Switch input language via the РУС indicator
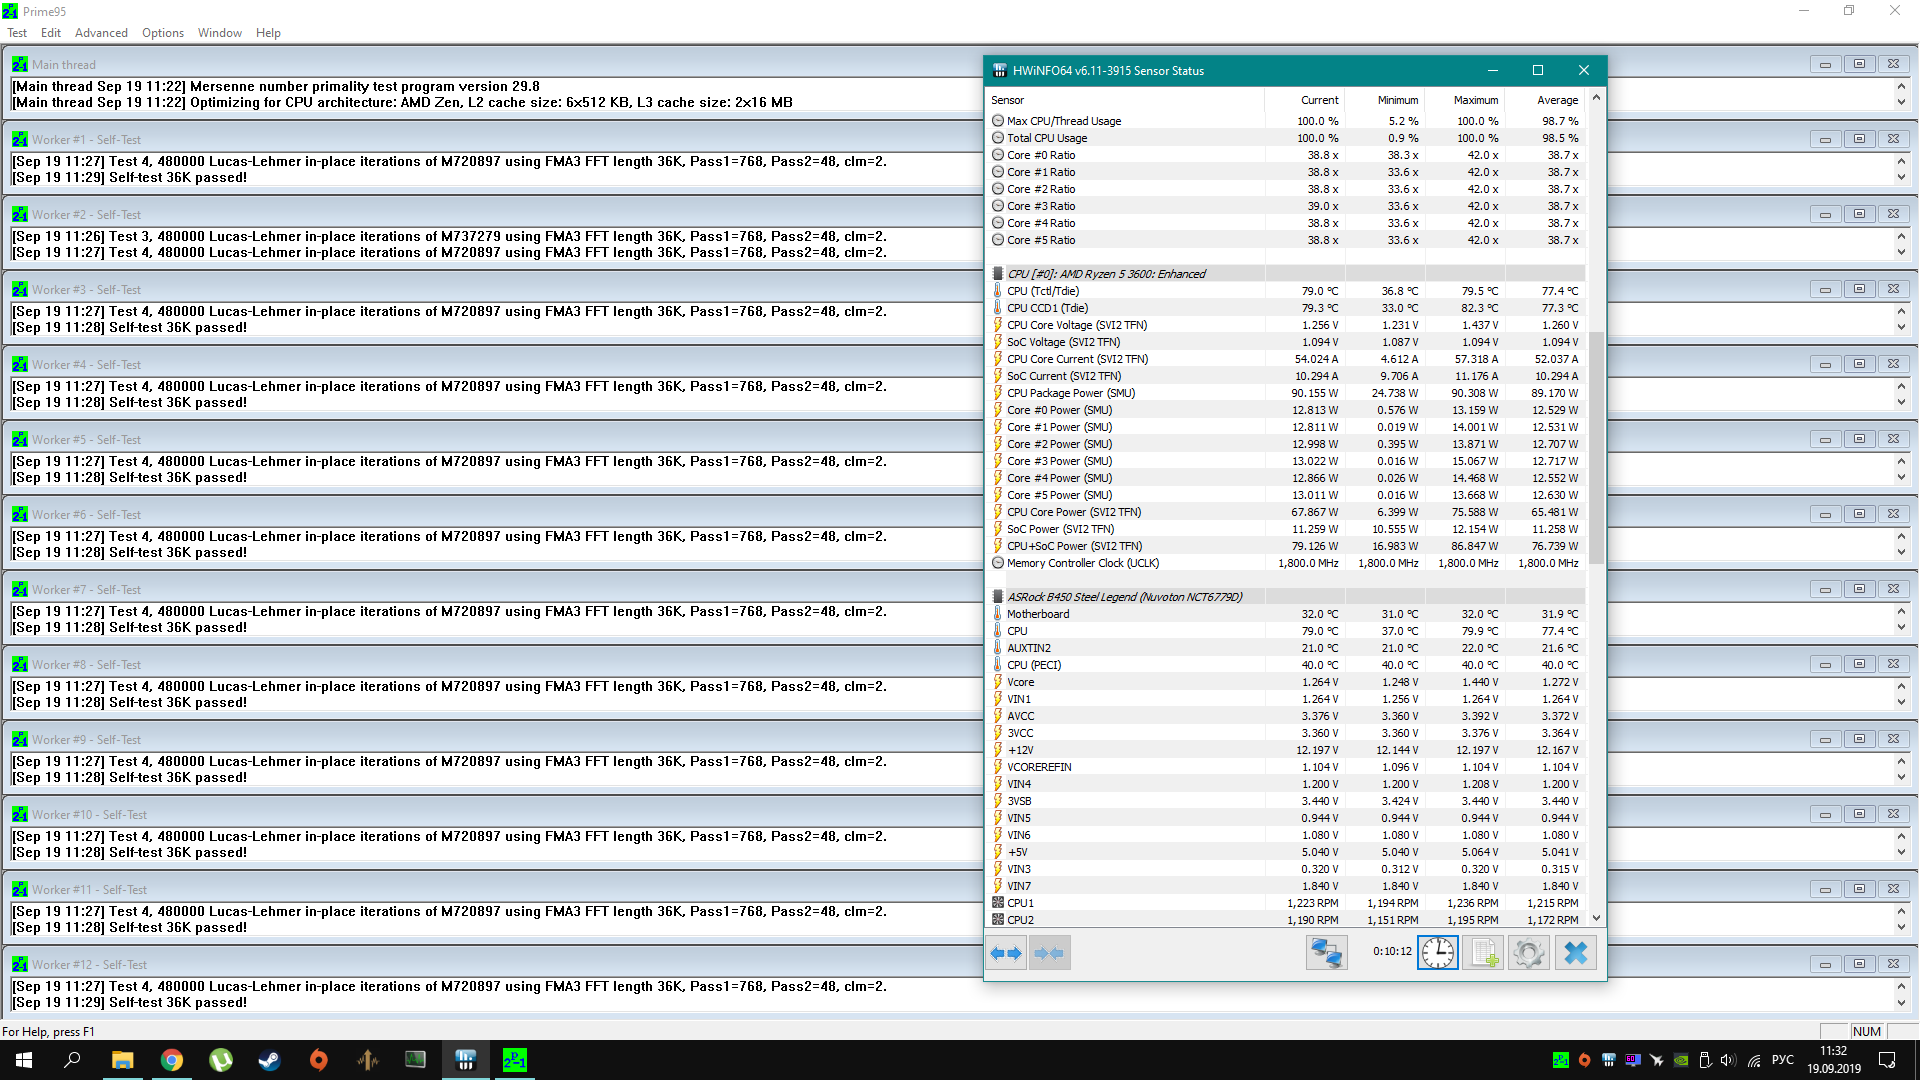 point(1782,1060)
